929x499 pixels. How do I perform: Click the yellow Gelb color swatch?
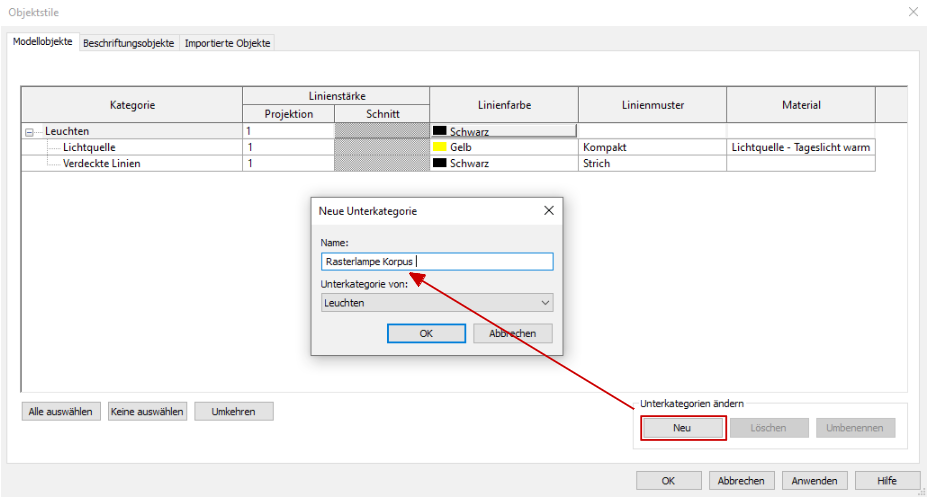[439, 147]
